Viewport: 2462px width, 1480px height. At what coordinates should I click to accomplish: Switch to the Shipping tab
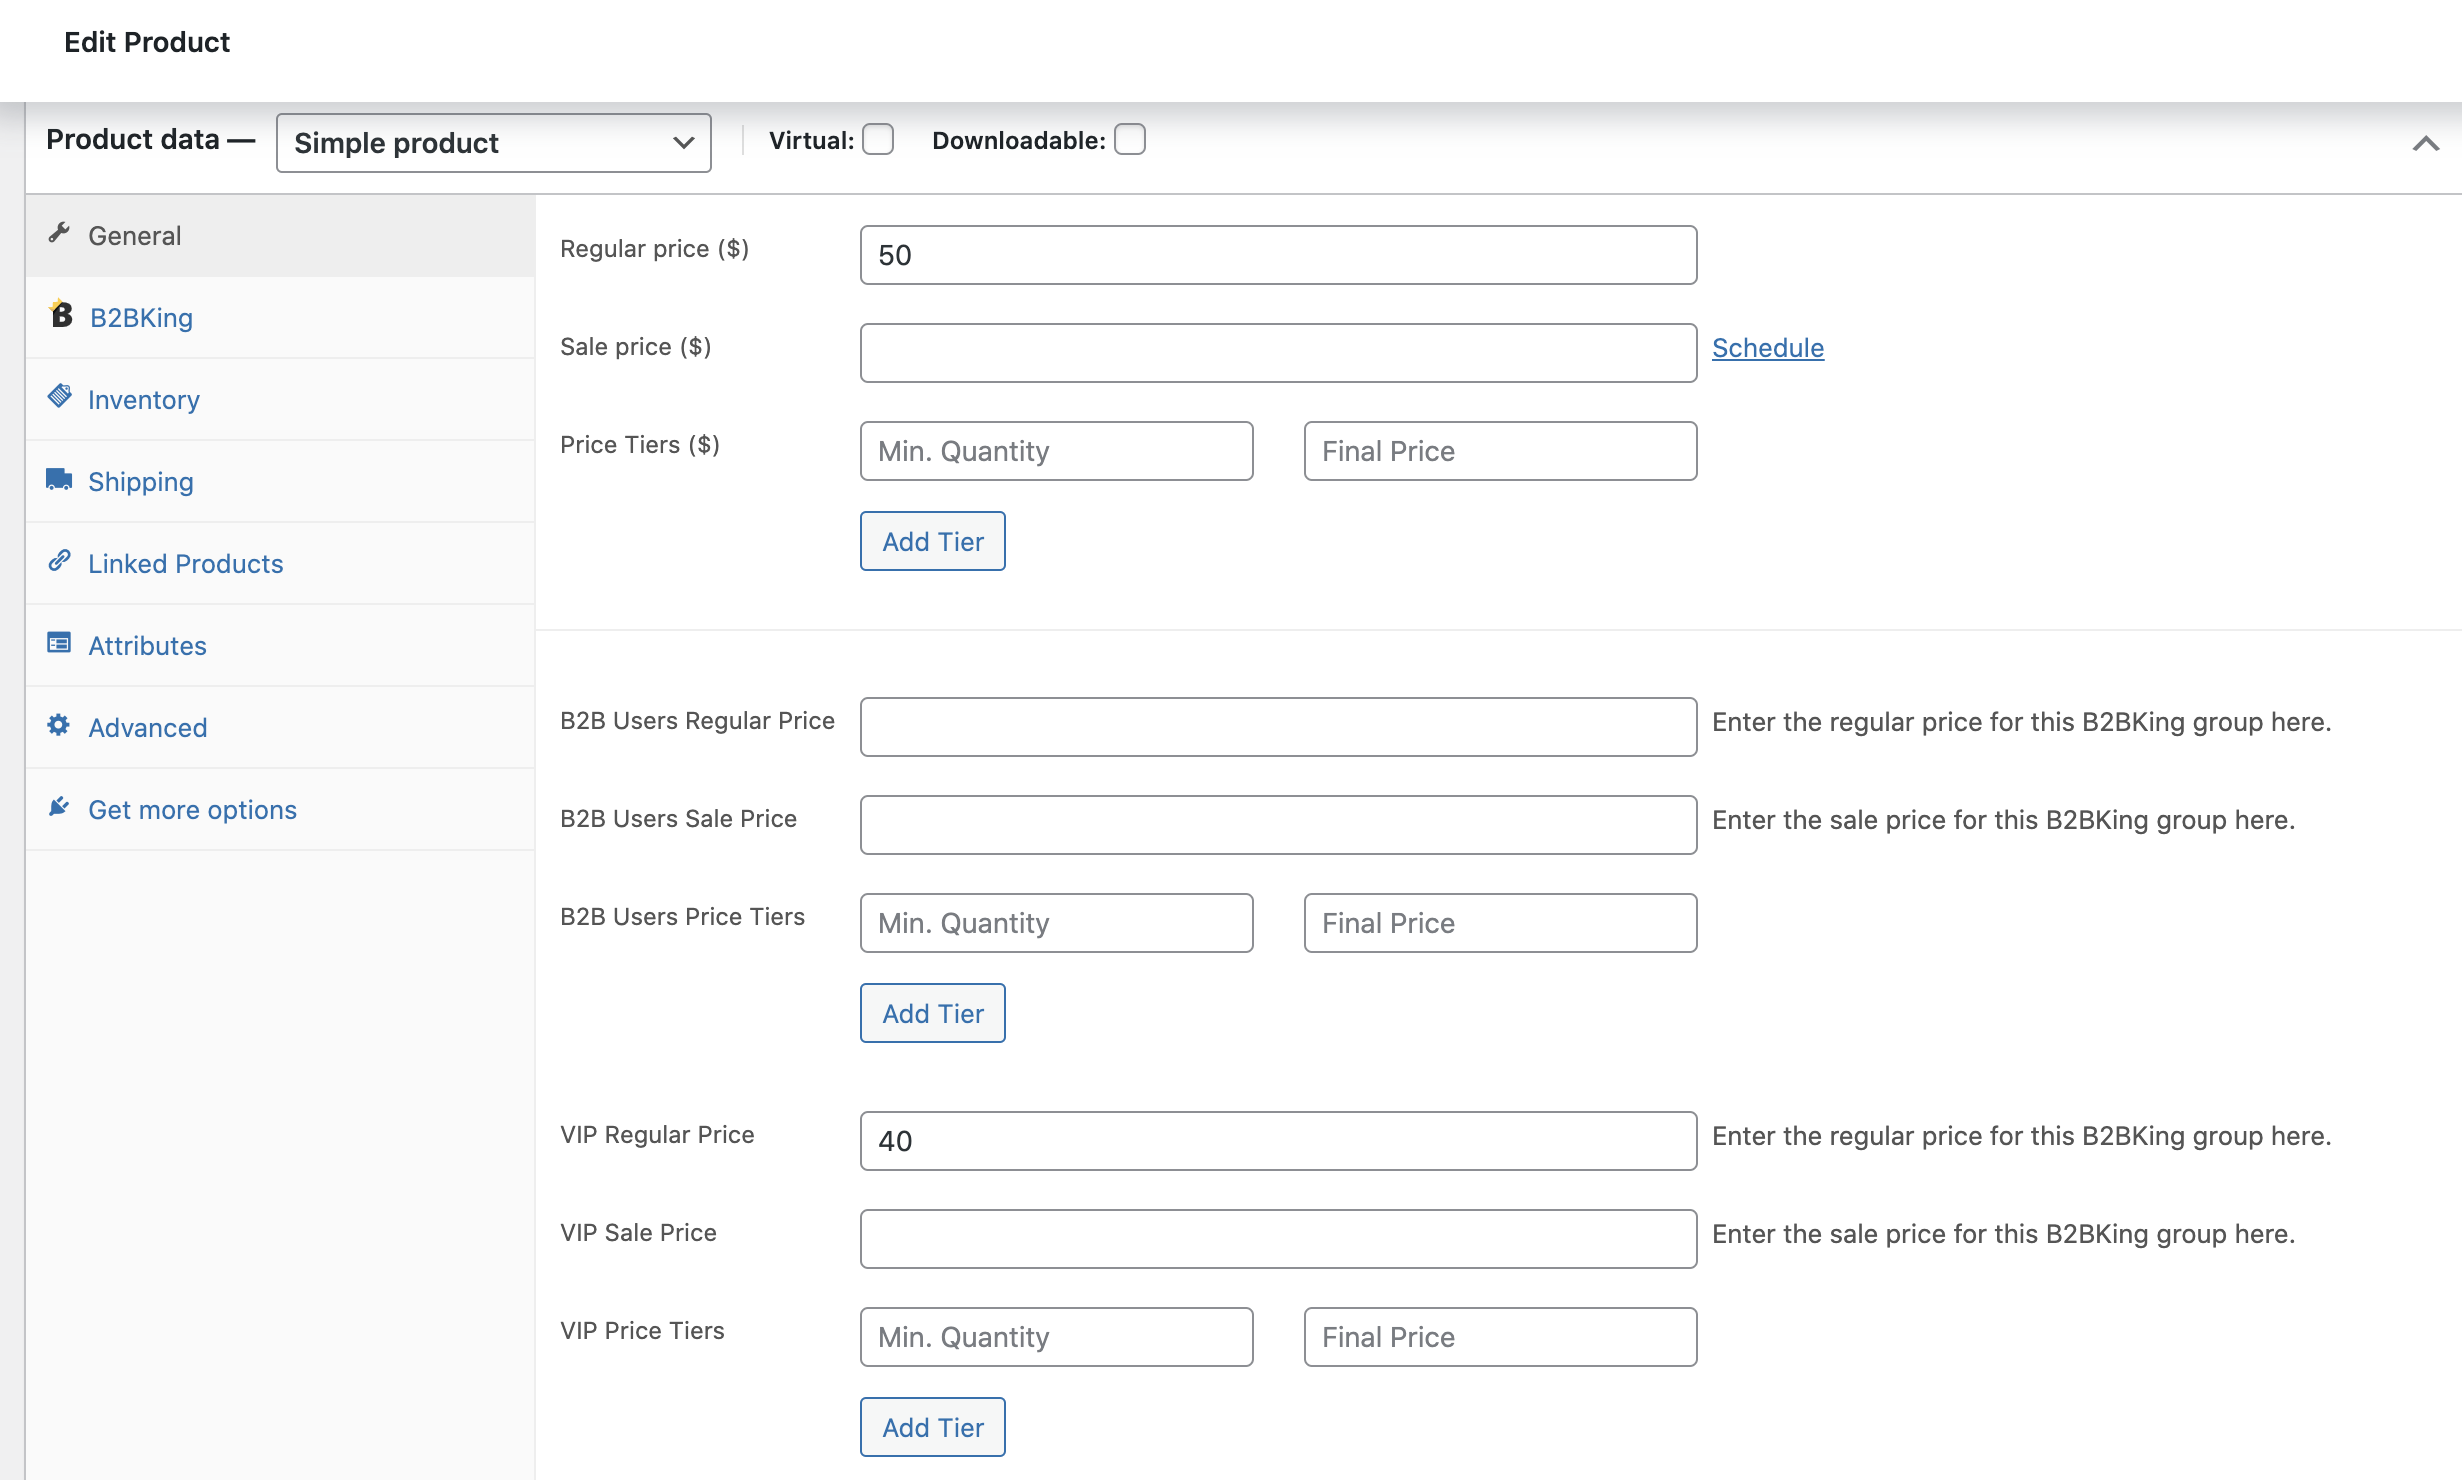[x=280, y=482]
